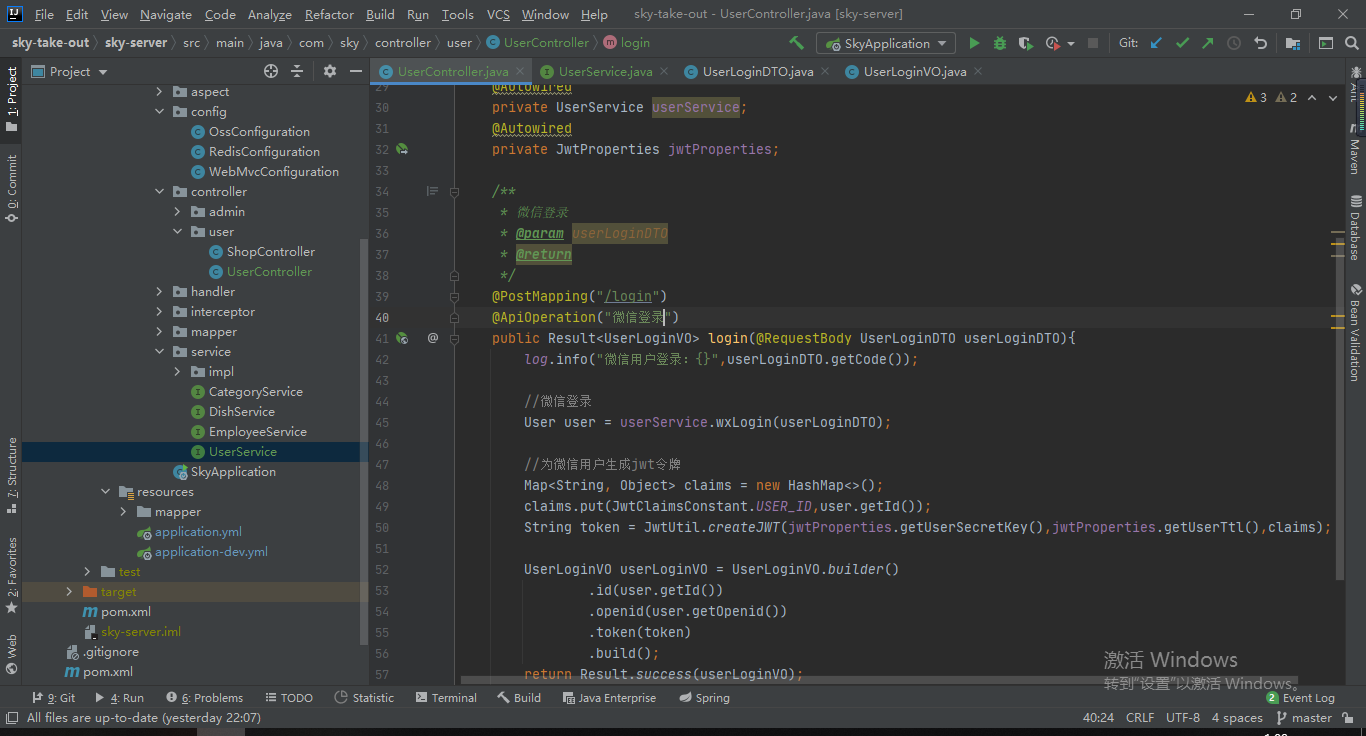Click the Git update project arrow
The height and width of the screenshot is (736, 1366).
[1157, 43]
